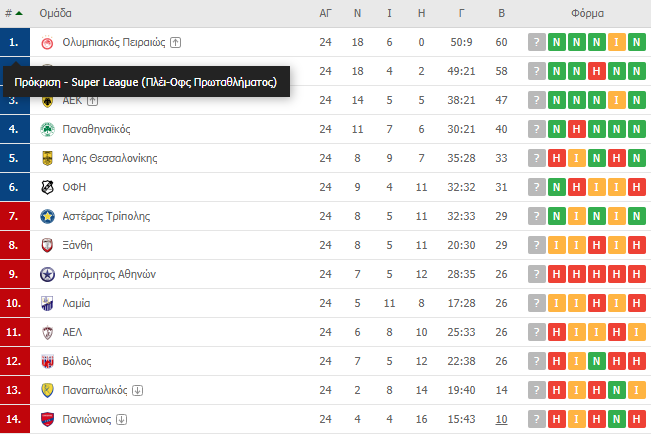This screenshot has height=439, width=651.
Task: Click the Panetolikos club crest icon
Action: [x=47, y=391]
